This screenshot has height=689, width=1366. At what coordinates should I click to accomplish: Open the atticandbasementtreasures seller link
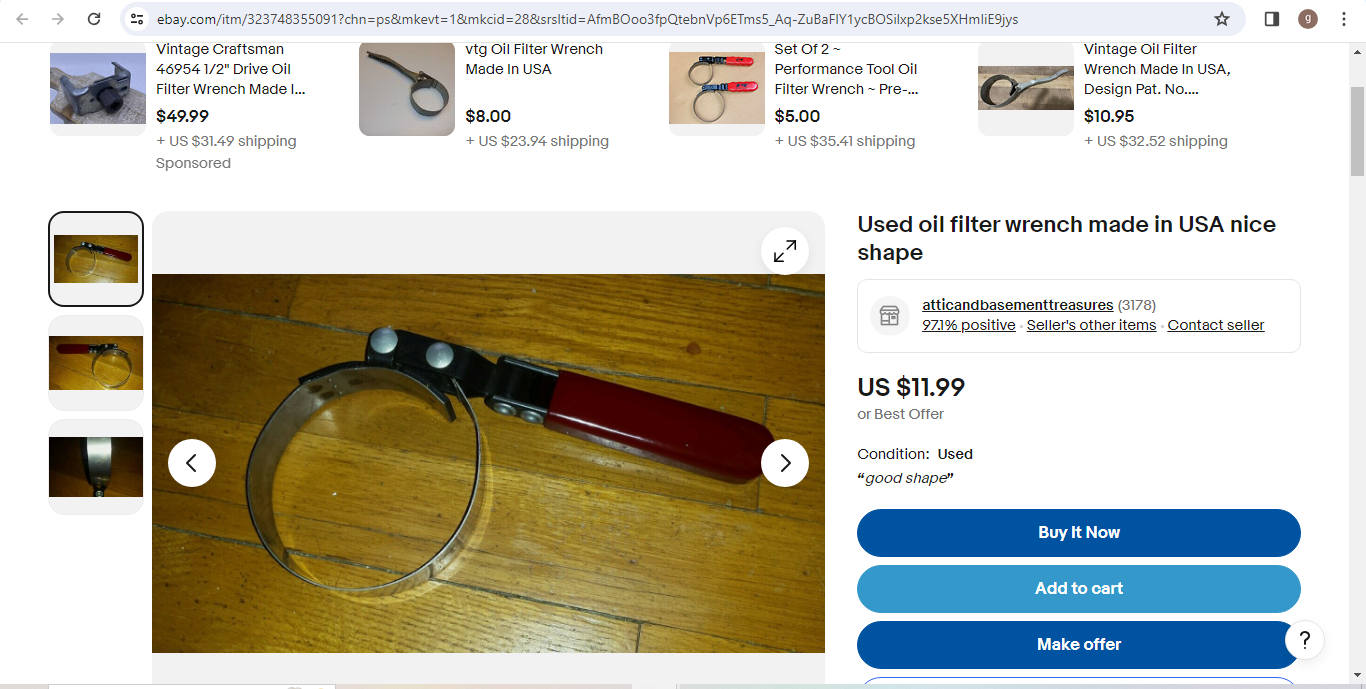pos(1017,305)
